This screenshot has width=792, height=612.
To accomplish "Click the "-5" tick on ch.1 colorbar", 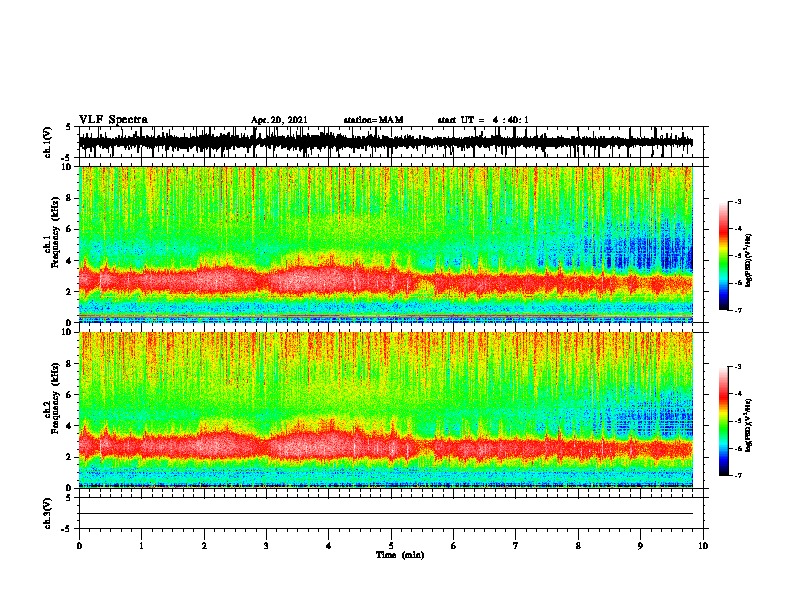I will click(737, 256).
